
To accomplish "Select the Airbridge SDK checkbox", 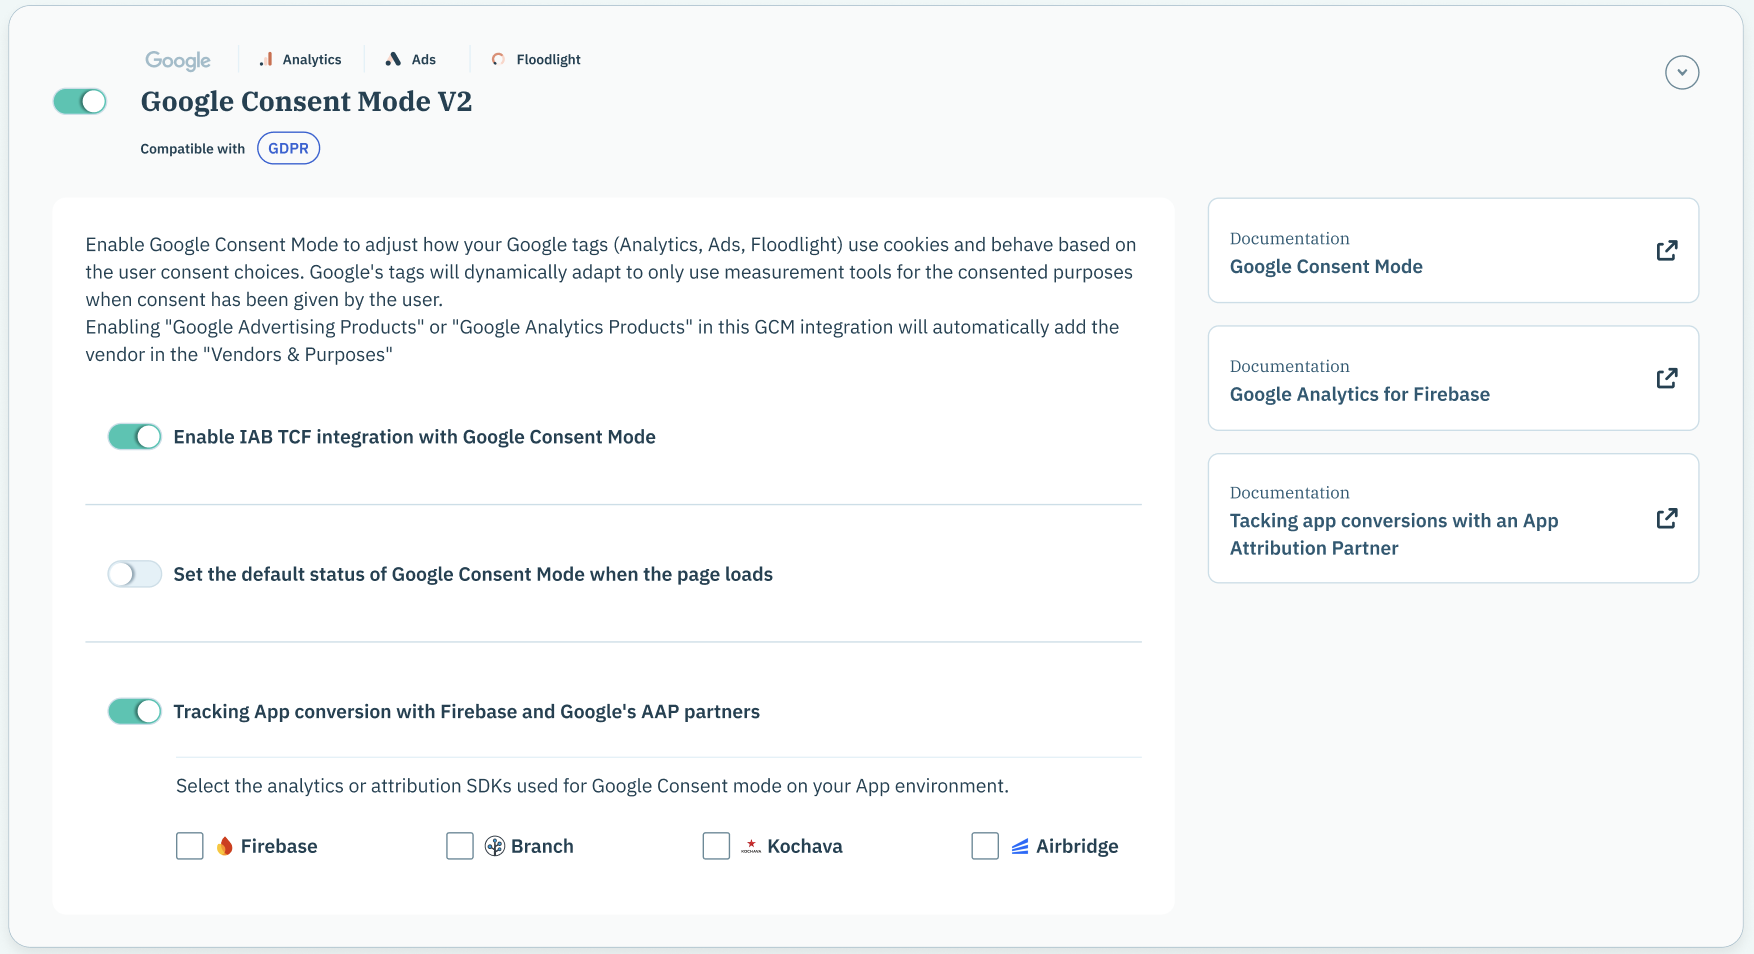I will coord(985,847).
